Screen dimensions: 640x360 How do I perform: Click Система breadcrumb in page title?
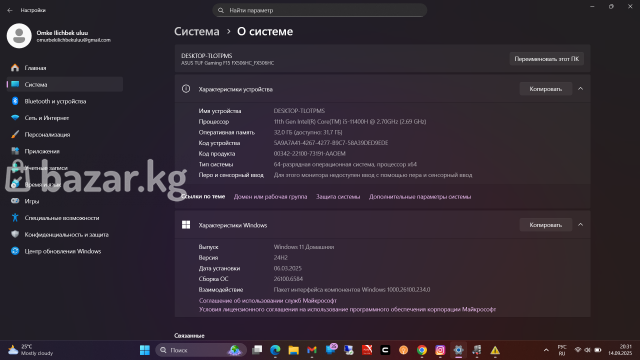coord(197,31)
